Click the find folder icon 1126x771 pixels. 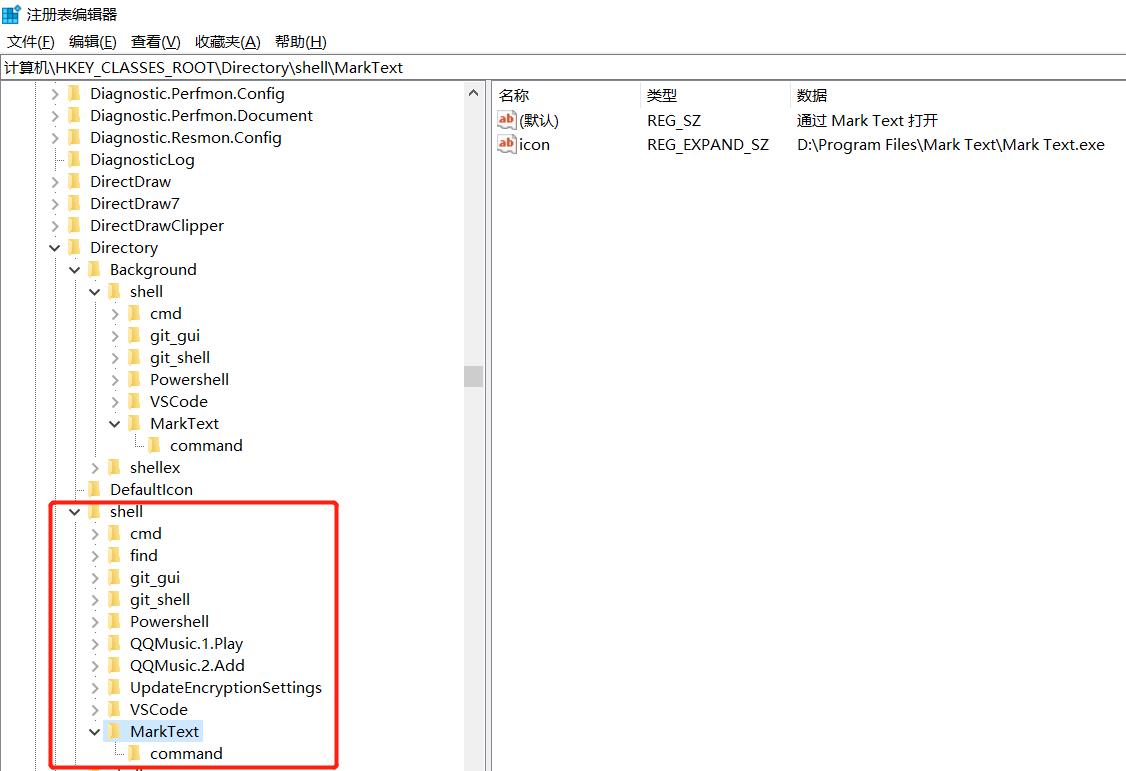click(114, 556)
